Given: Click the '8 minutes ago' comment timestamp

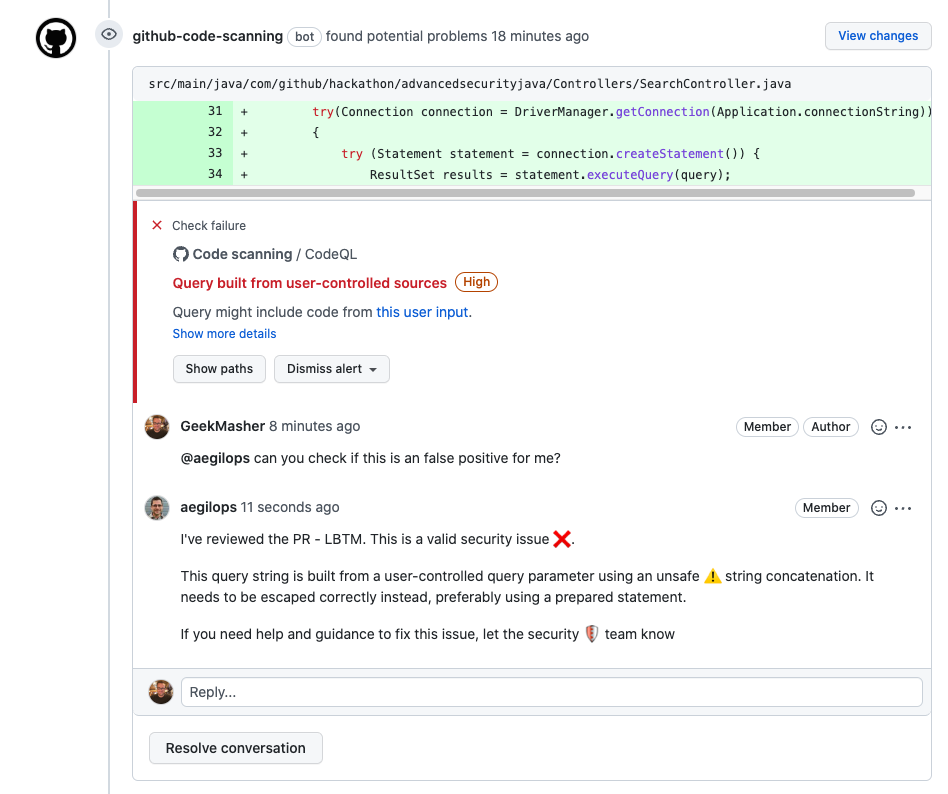Looking at the screenshot, I should click(314, 426).
